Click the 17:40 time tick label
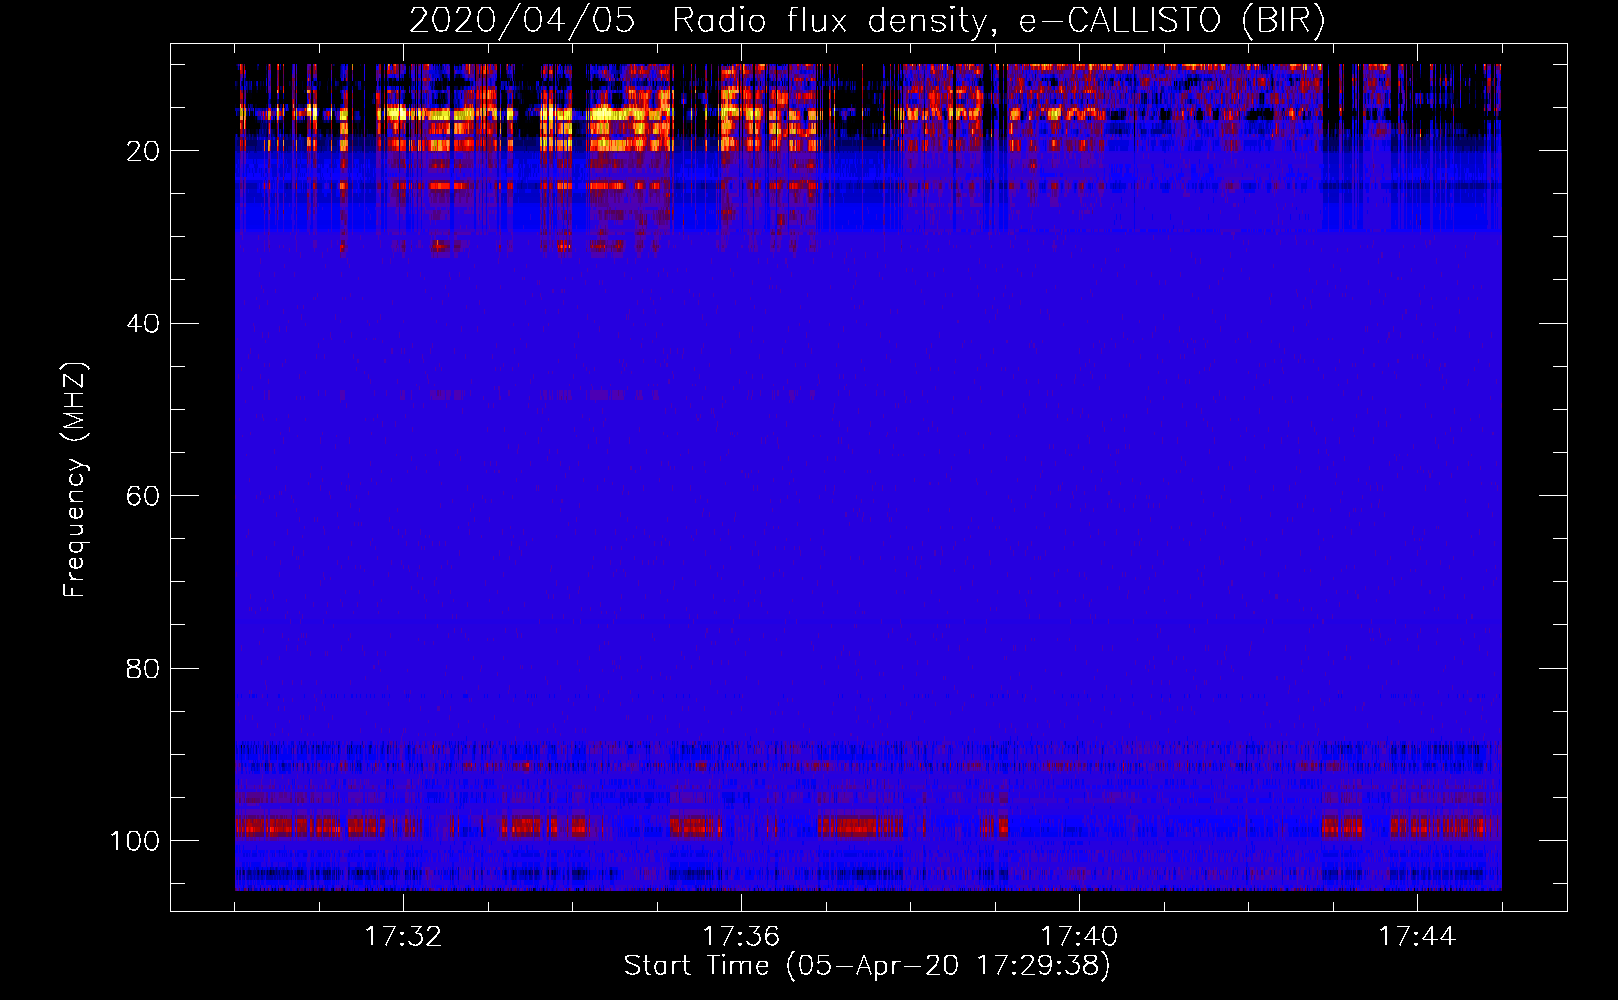Viewport: 1618px width, 1000px height. click(x=1079, y=937)
